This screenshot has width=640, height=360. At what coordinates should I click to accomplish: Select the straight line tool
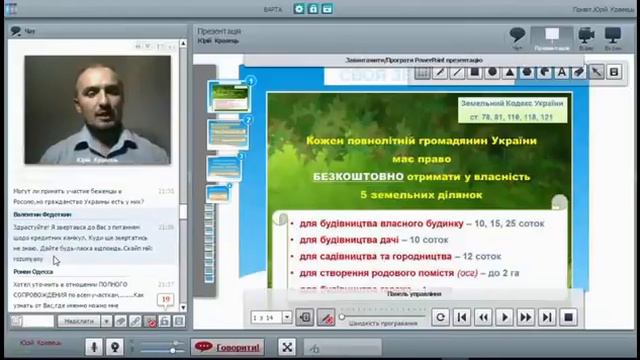(x=457, y=72)
